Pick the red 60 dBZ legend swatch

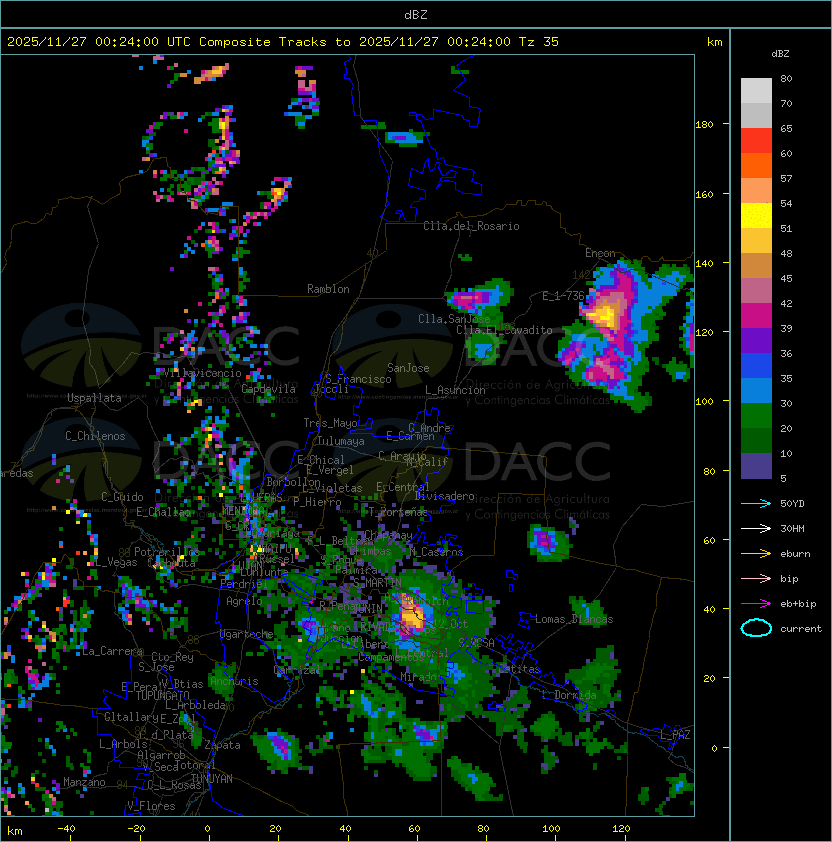point(756,141)
